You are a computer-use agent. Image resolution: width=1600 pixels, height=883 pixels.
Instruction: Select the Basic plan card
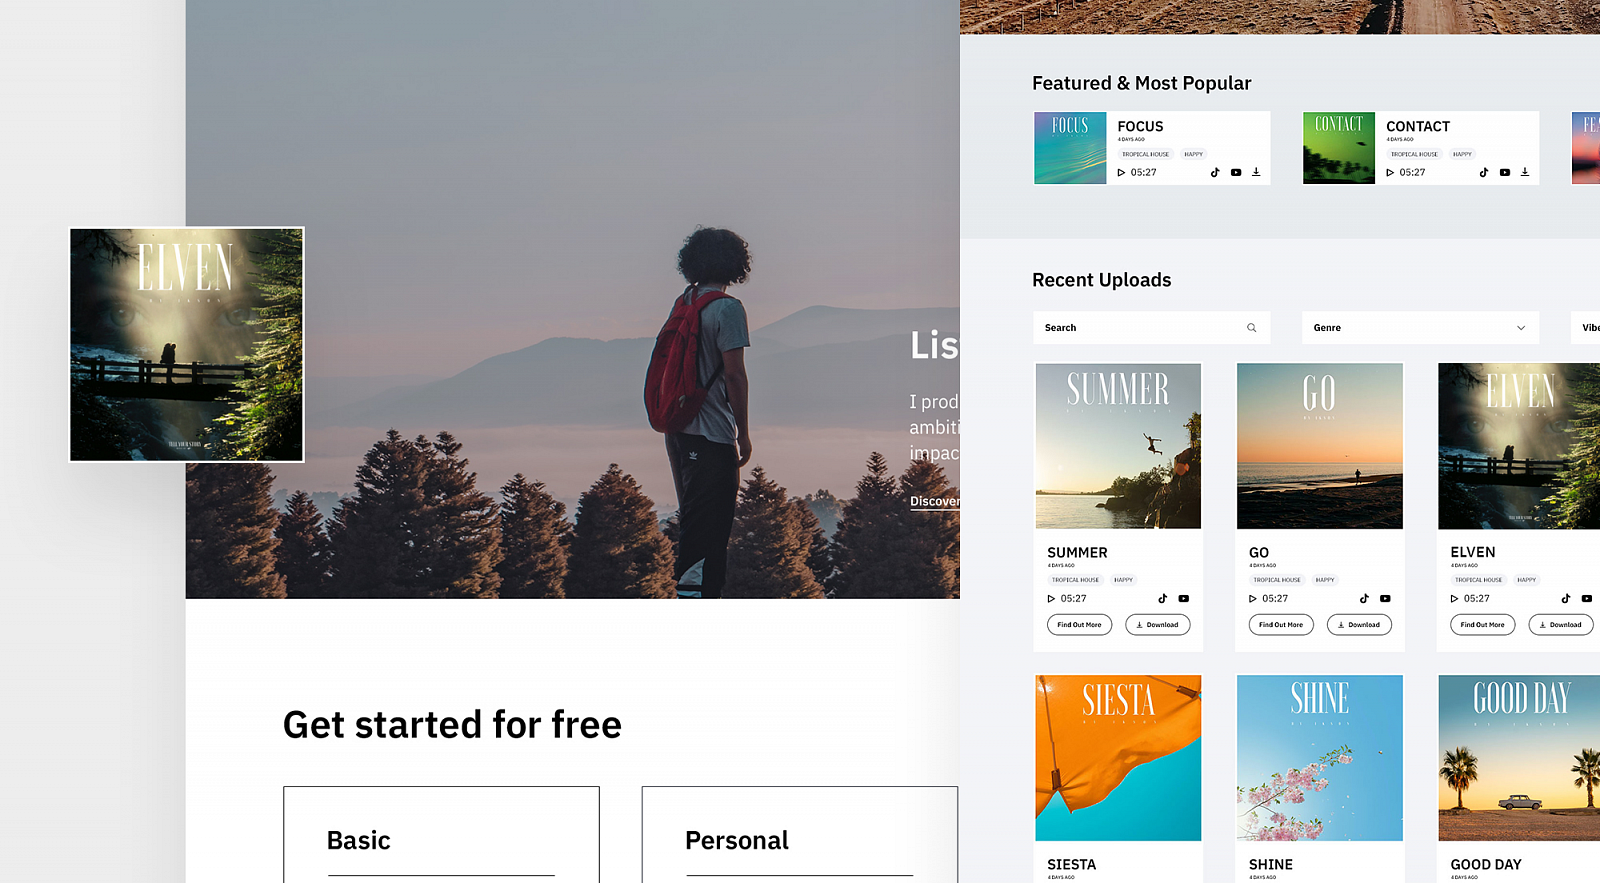[x=441, y=835]
